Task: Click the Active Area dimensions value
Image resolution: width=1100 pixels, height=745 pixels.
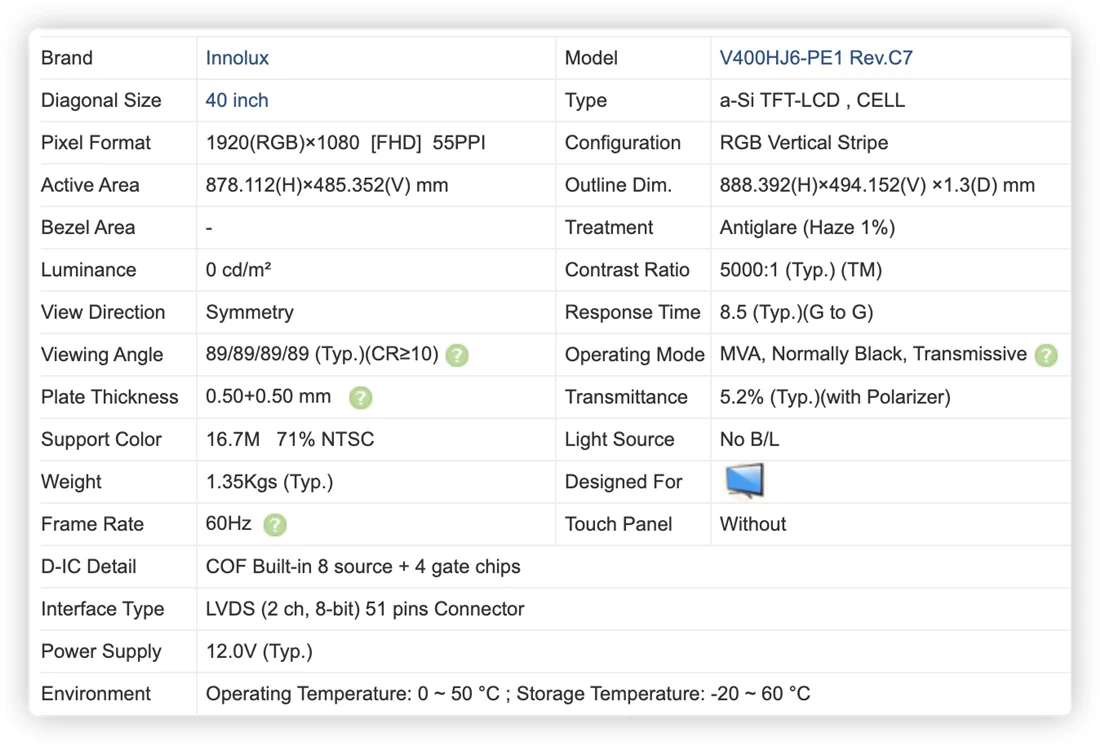Action: pyautogui.click(x=327, y=185)
